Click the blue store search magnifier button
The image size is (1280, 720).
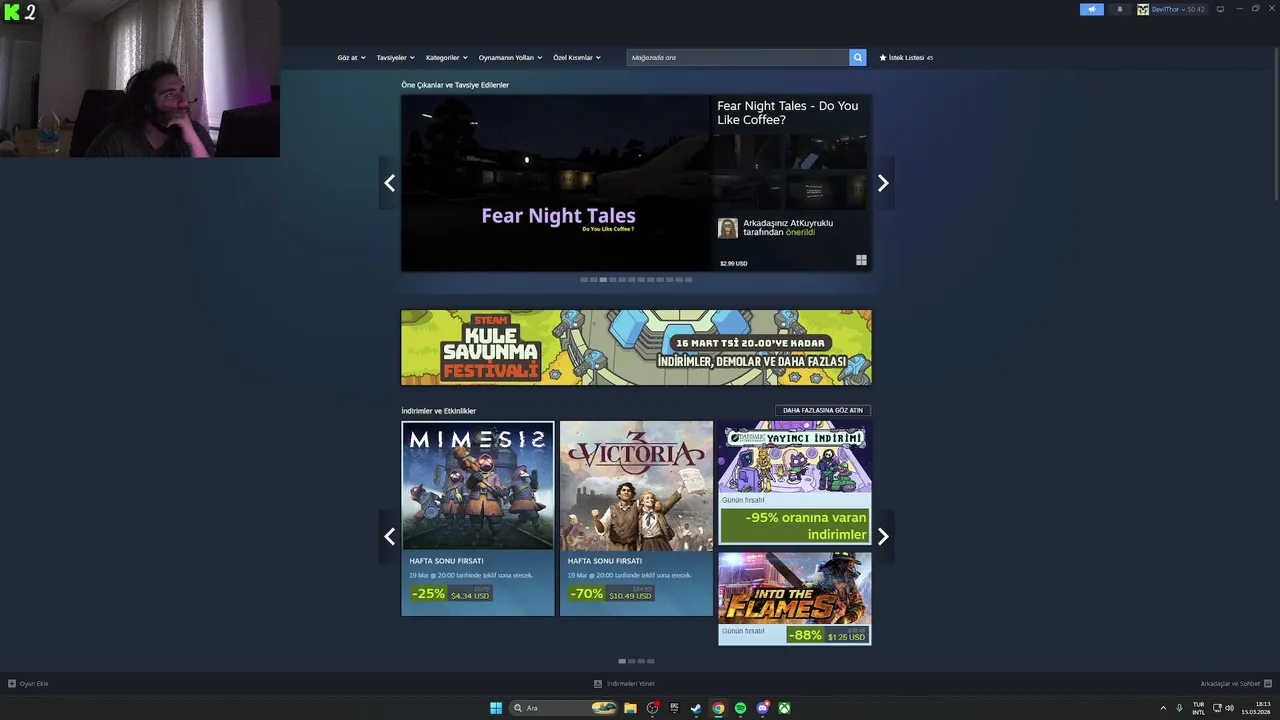tap(858, 58)
